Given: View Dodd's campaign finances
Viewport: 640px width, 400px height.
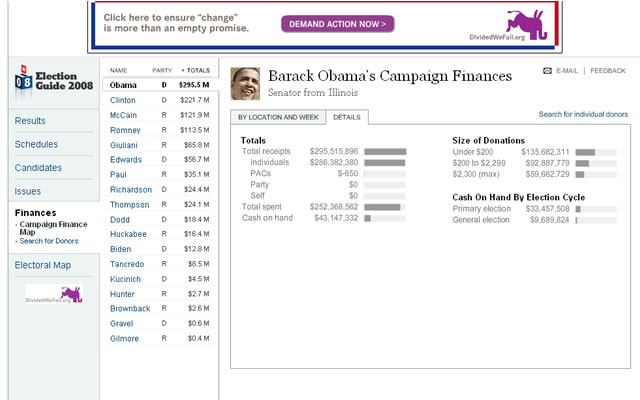Looking at the screenshot, I should pyautogui.click(x=120, y=220).
